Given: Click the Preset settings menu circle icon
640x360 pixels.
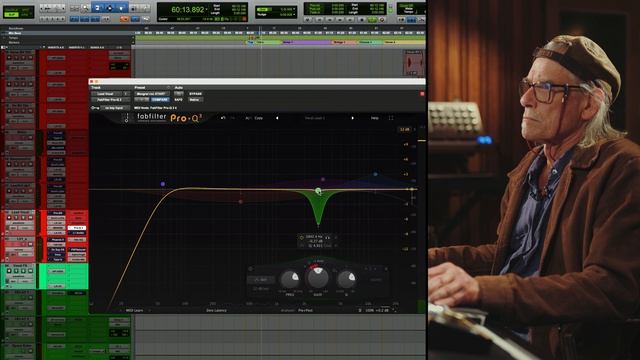Looking at the screenshot, I should click(168, 87).
